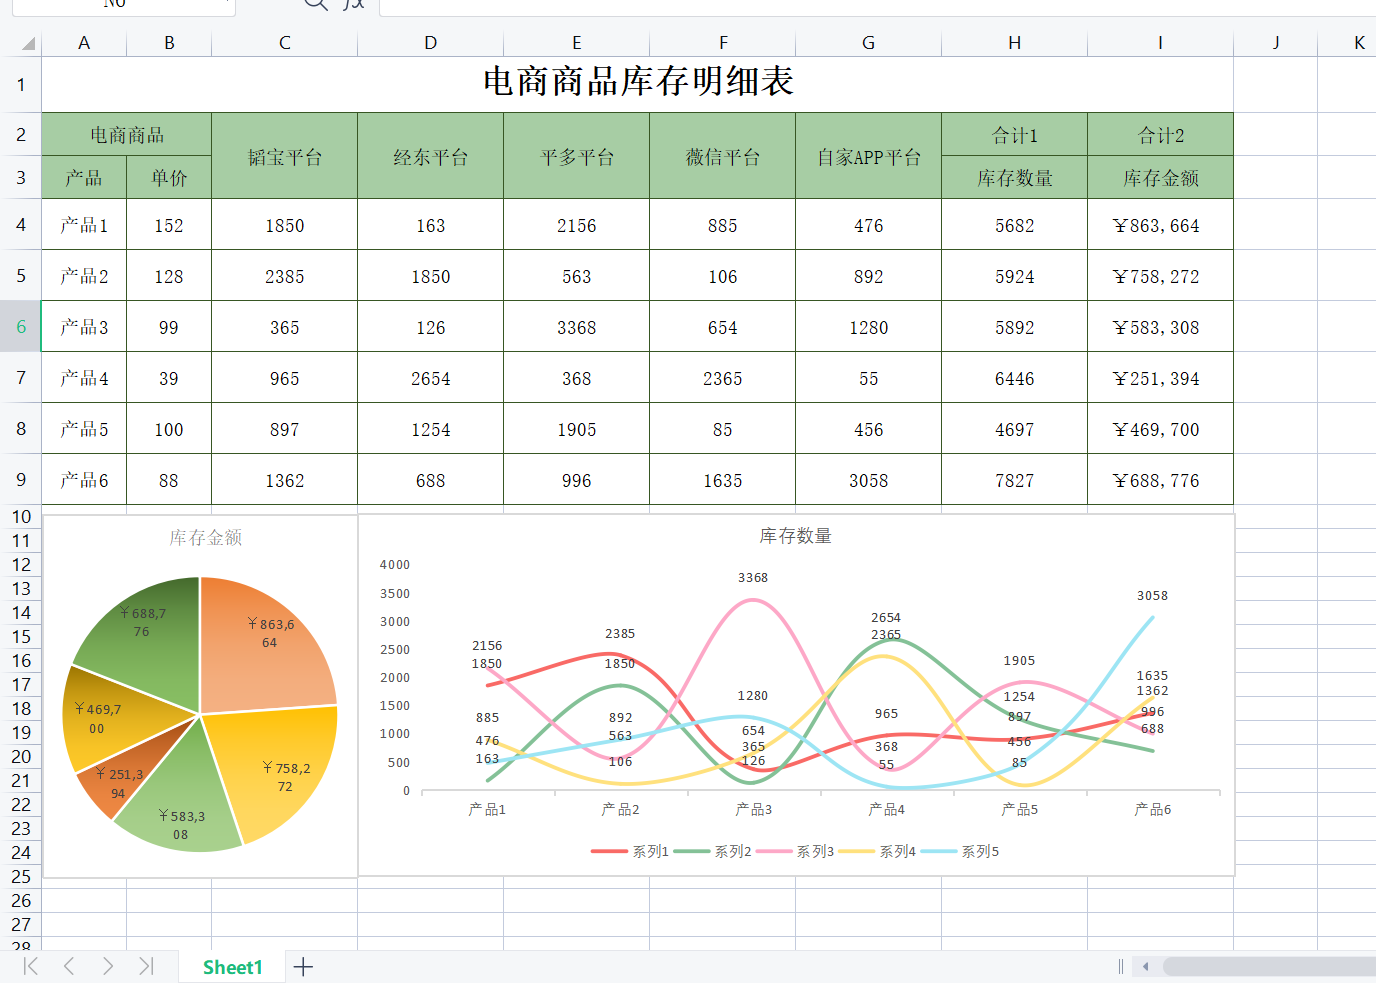Select column H header

point(1014,43)
